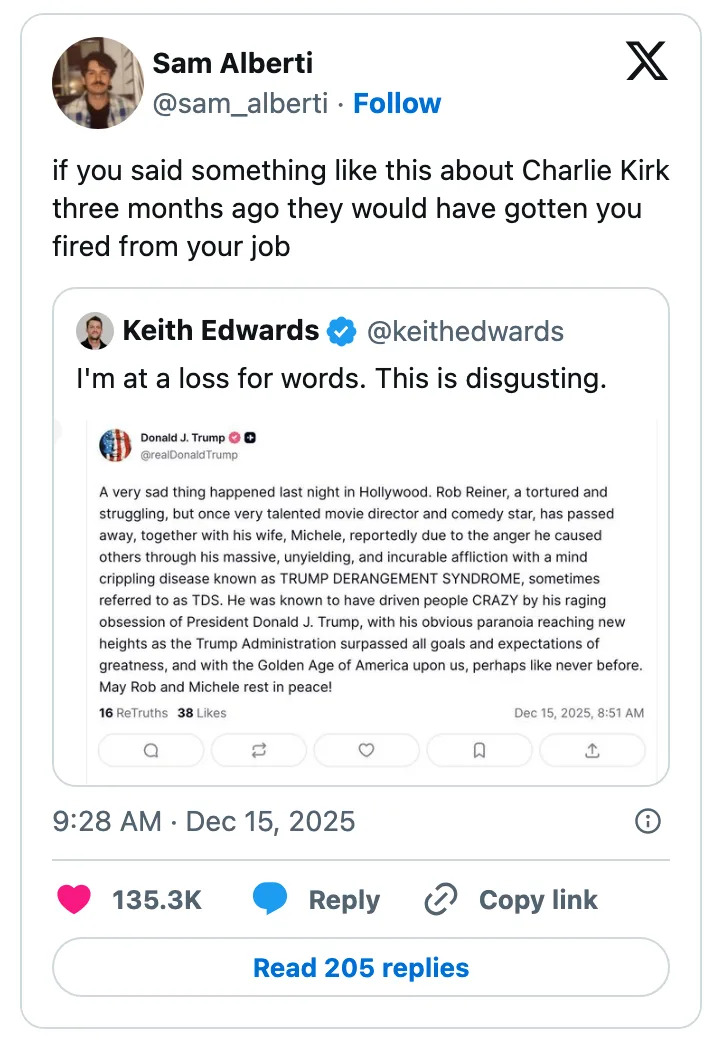Click the Reply label
Image resolution: width=728 pixels, height=1048 pixels.
coord(344,900)
